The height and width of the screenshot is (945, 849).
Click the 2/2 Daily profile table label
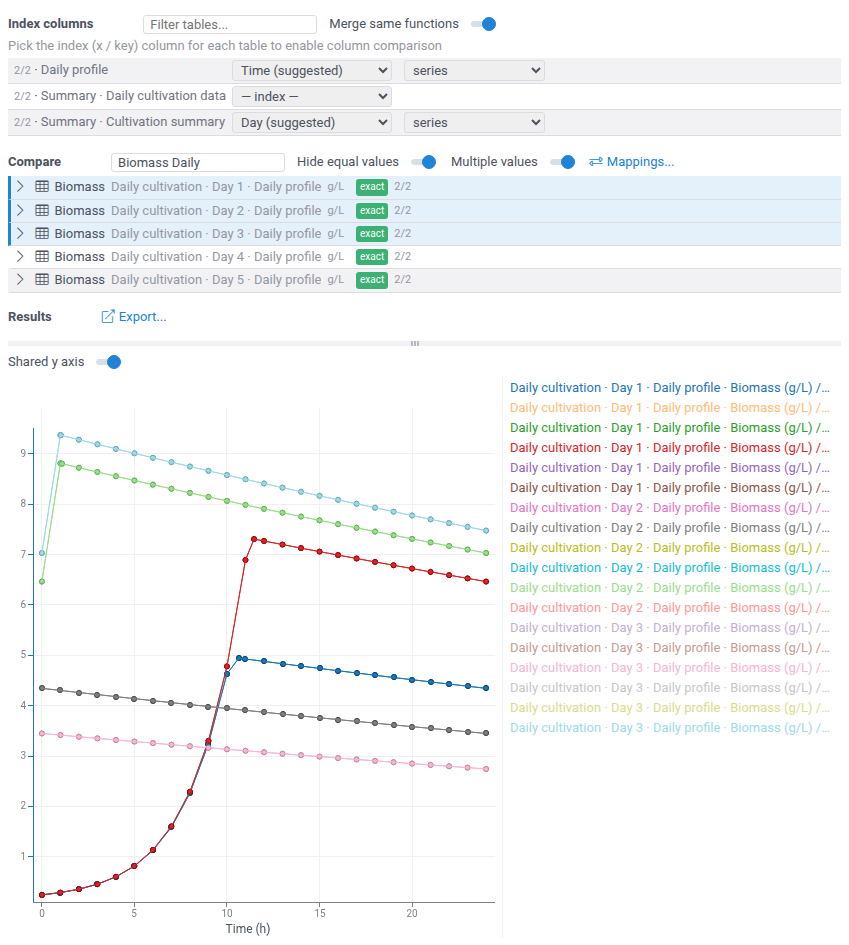tap(61, 70)
